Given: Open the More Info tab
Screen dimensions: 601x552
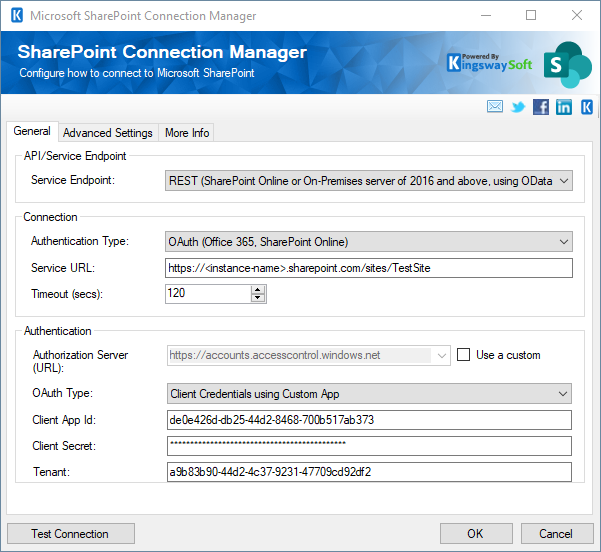Looking at the screenshot, I should 187,133.
